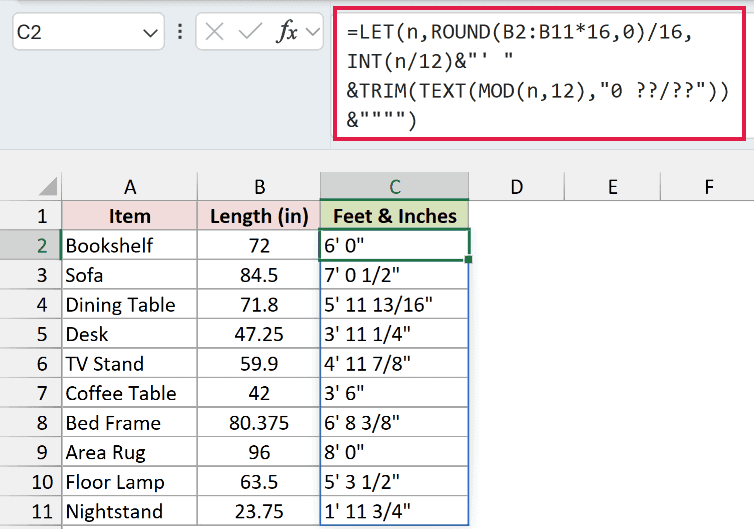754x529 pixels.
Task: Select row 11 header
Action: point(31,511)
